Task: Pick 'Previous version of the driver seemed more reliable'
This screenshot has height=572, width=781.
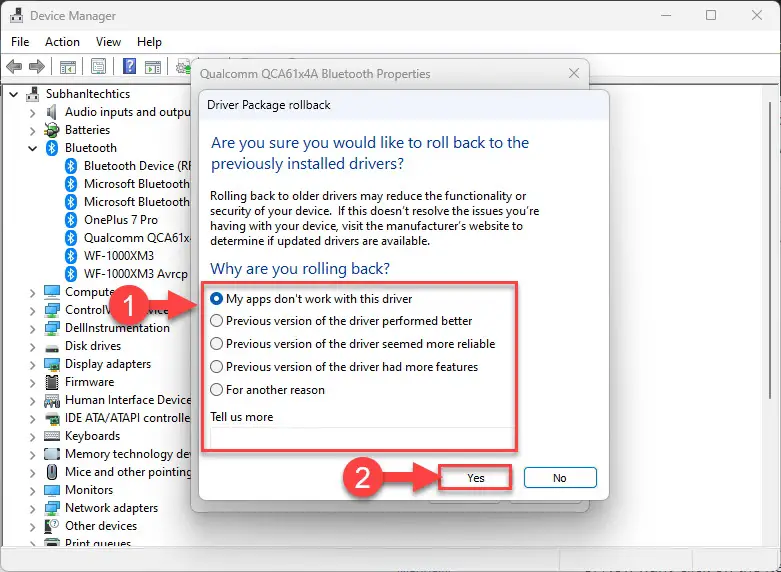Action: 353,344
